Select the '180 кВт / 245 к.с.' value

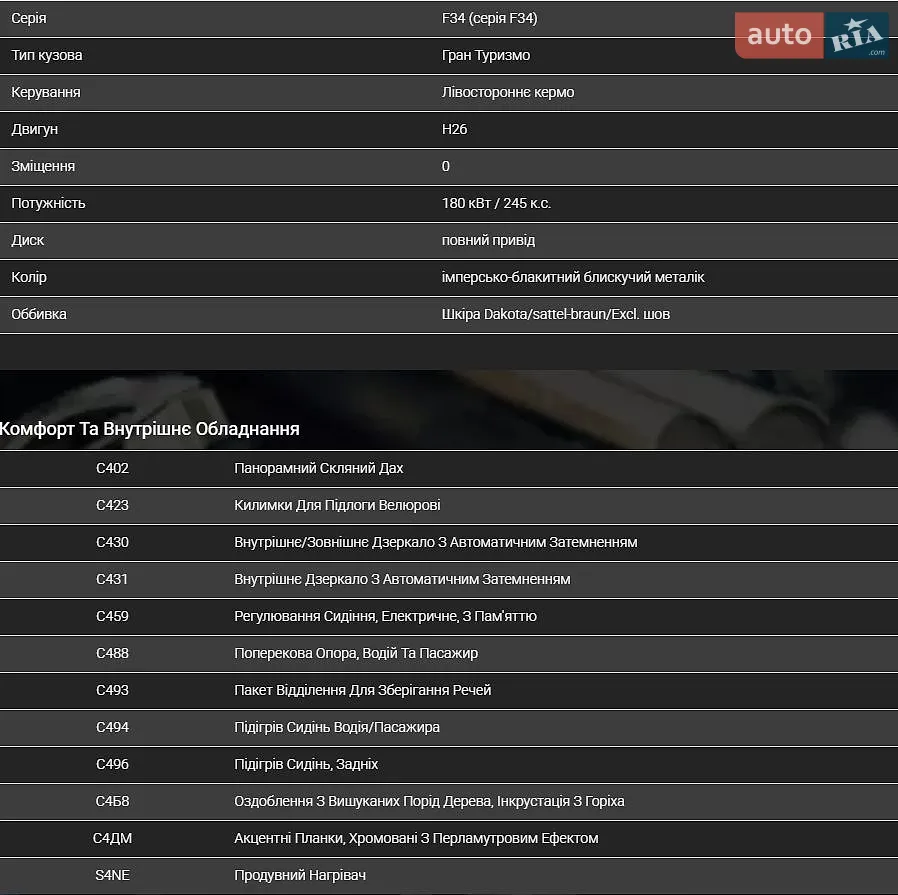(497, 203)
